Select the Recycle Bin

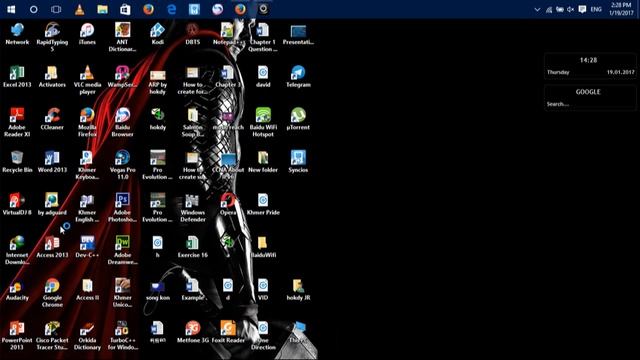pyautogui.click(x=17, y=162)
